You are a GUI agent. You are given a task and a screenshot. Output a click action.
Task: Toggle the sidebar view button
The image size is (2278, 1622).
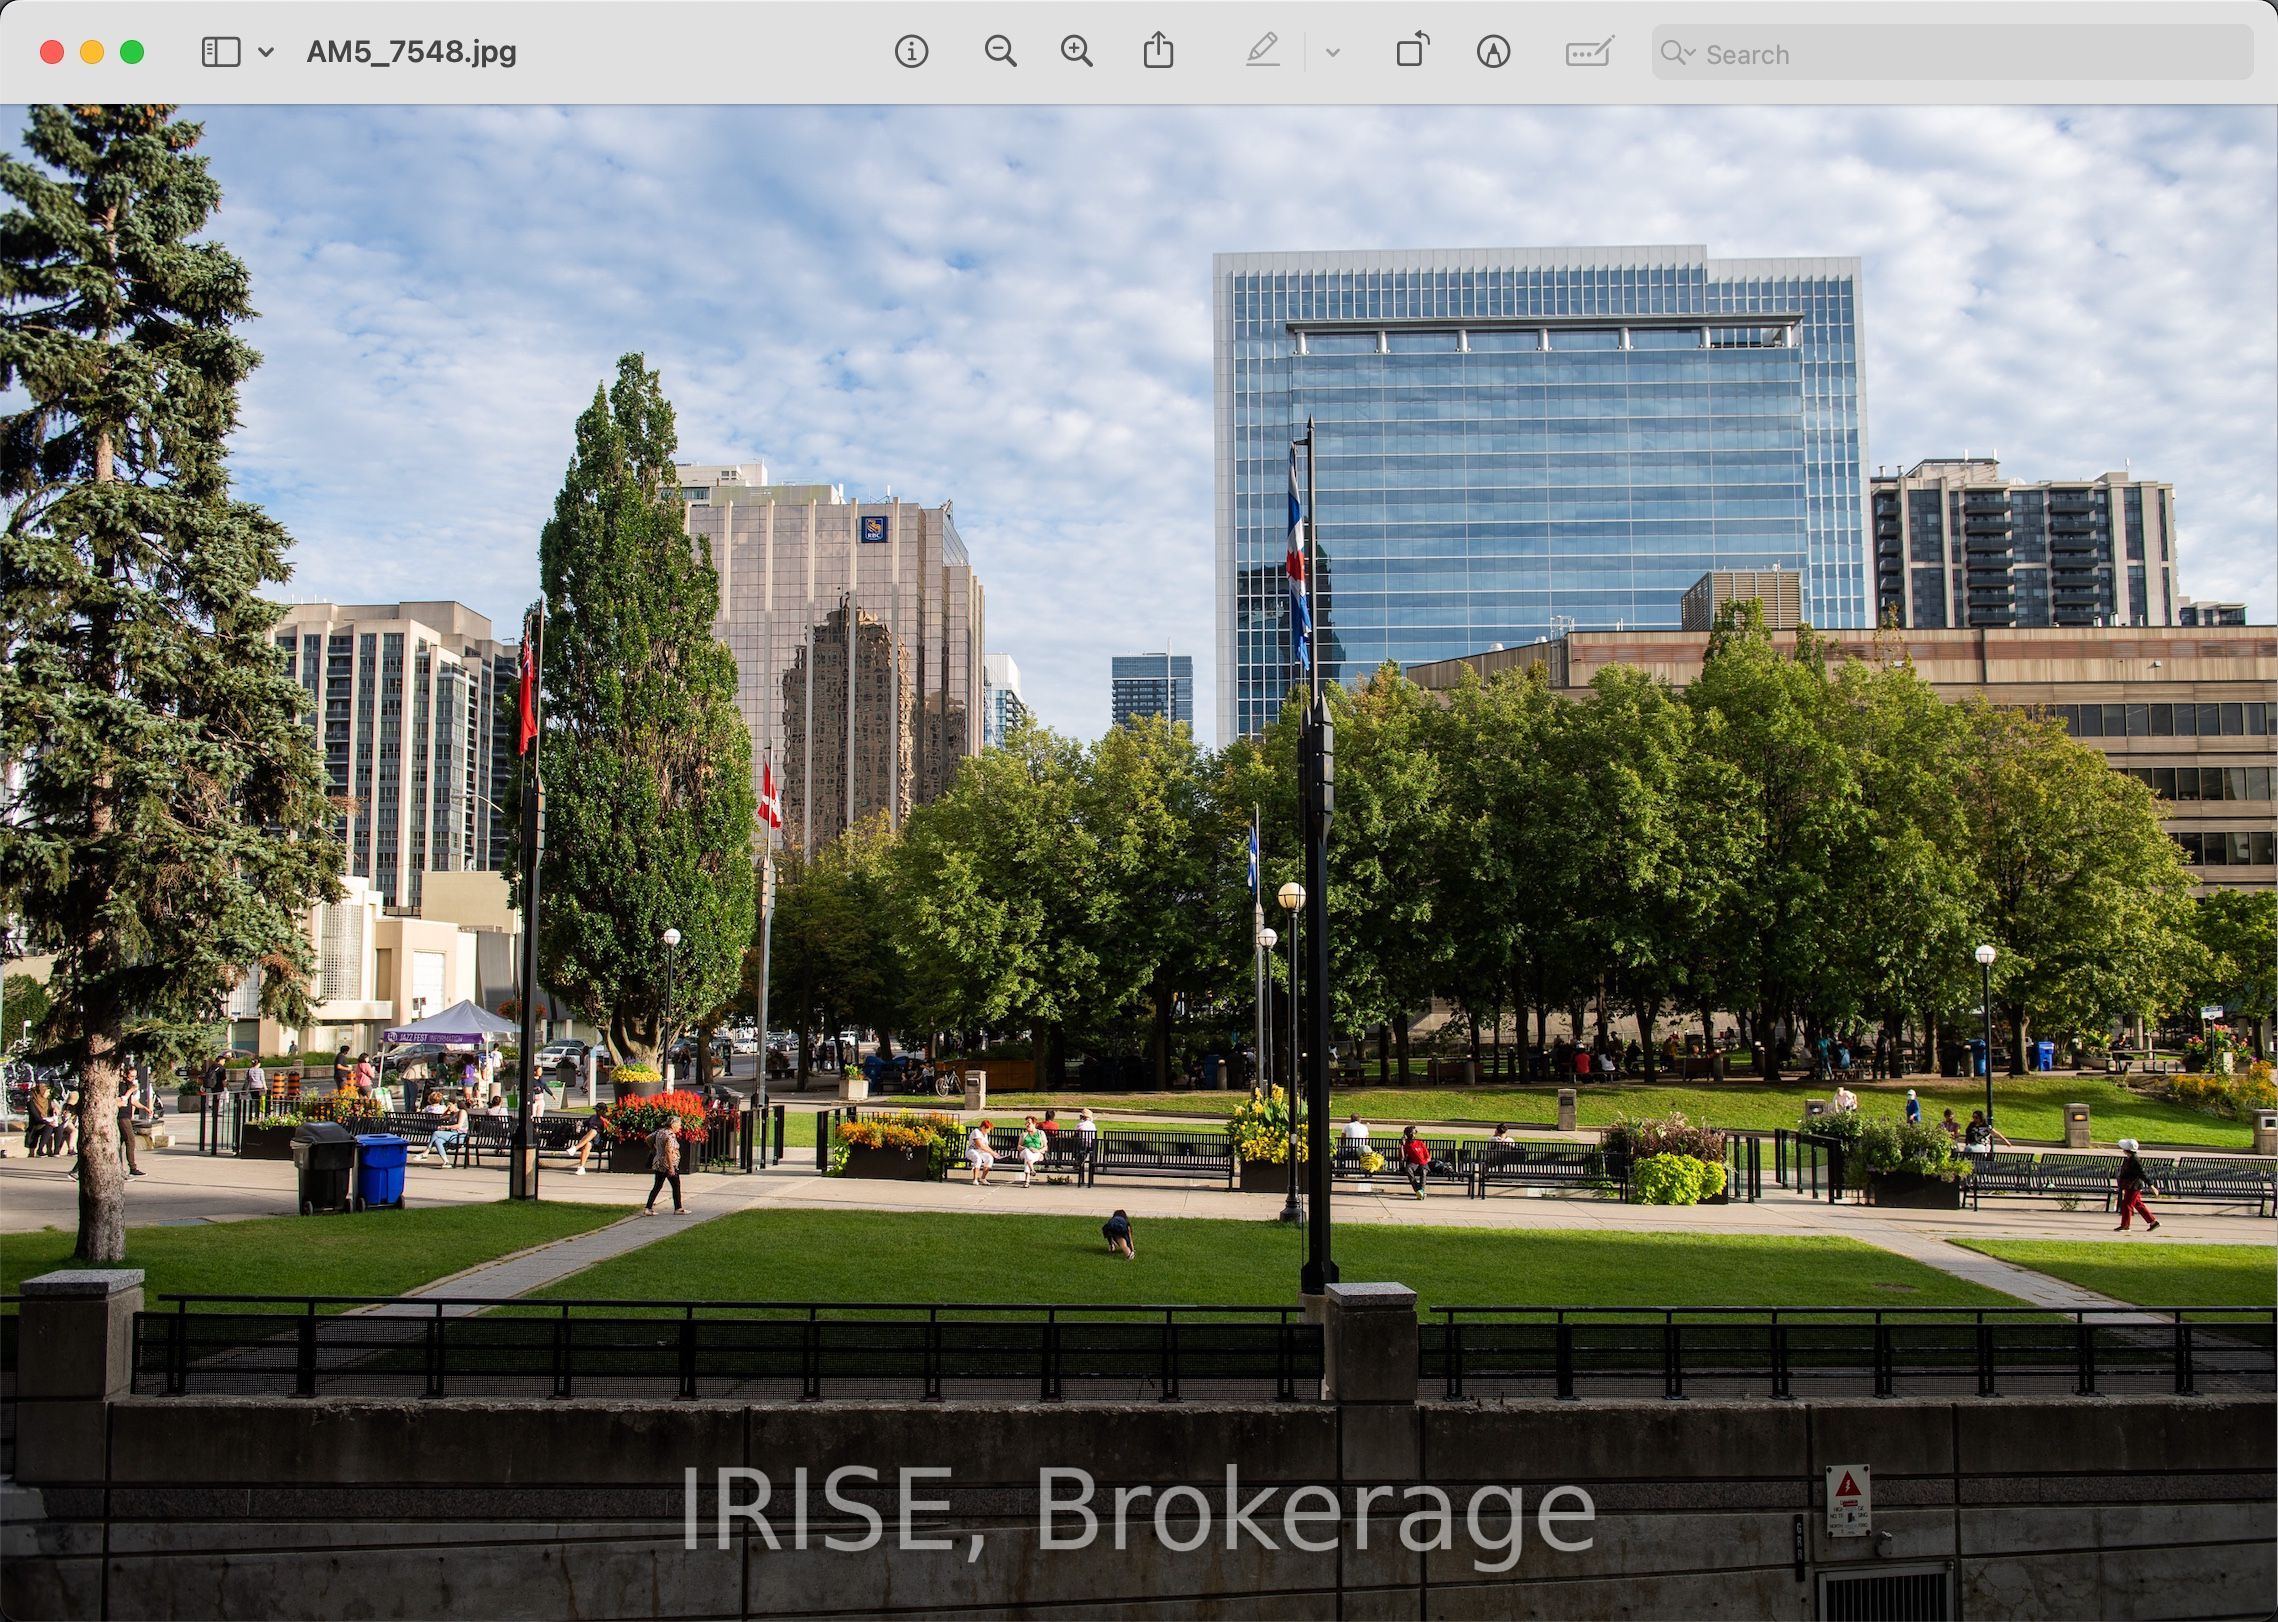click(220, 52)
